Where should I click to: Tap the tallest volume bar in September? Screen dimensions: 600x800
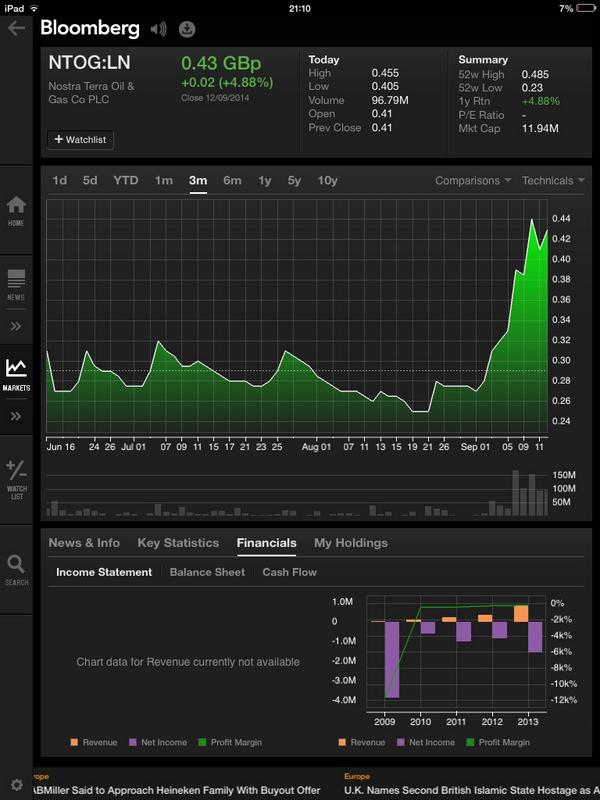pyautogui.click(x=516, y=493)
